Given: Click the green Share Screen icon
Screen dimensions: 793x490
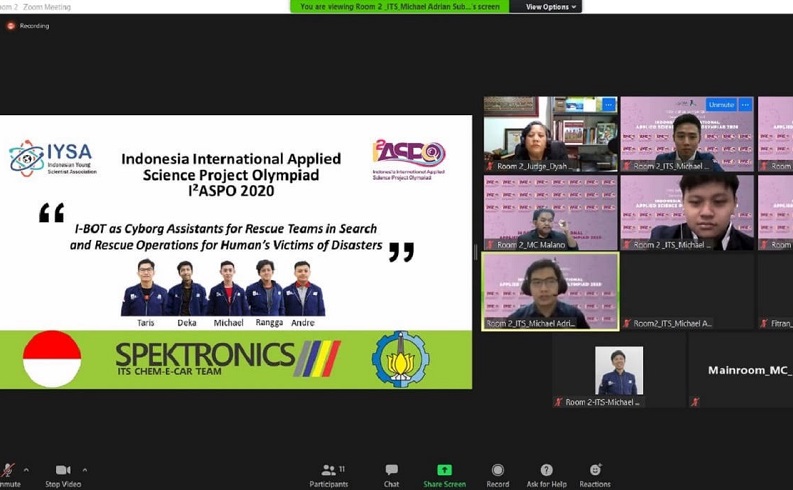Looking at the screenshot, I should point(444,471).
